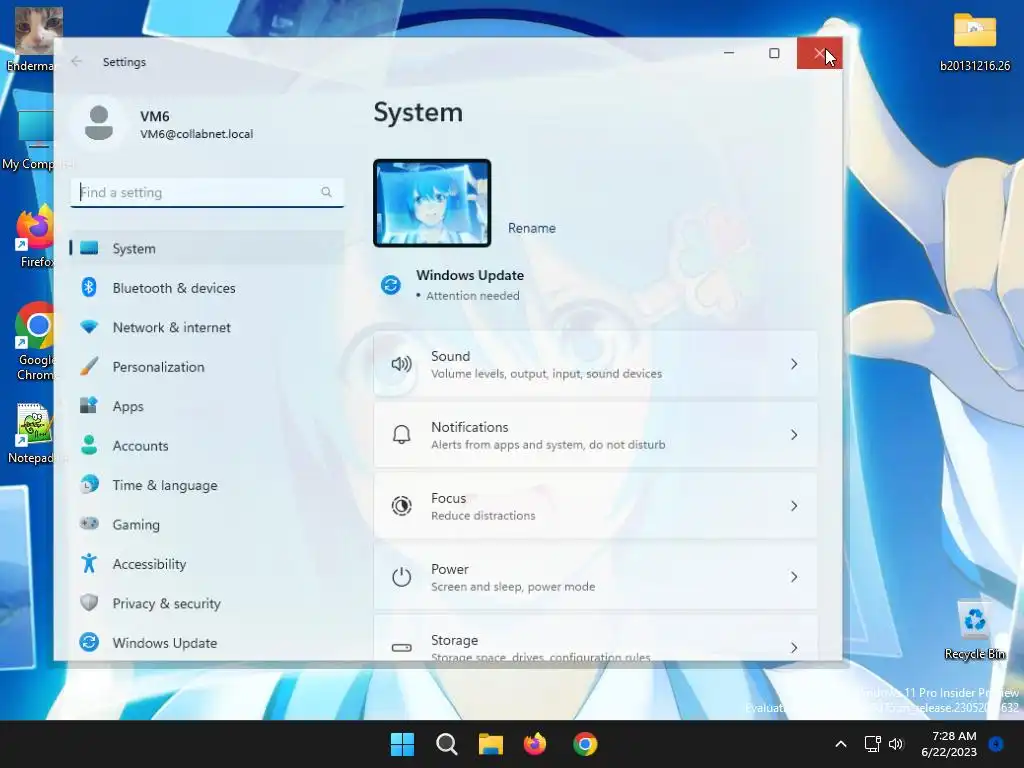This screenshot has width=1024, height=768.
Task: Click 'Screen and sleep, power mode' text
Action: pyautogui.click(x=513, y=586)
